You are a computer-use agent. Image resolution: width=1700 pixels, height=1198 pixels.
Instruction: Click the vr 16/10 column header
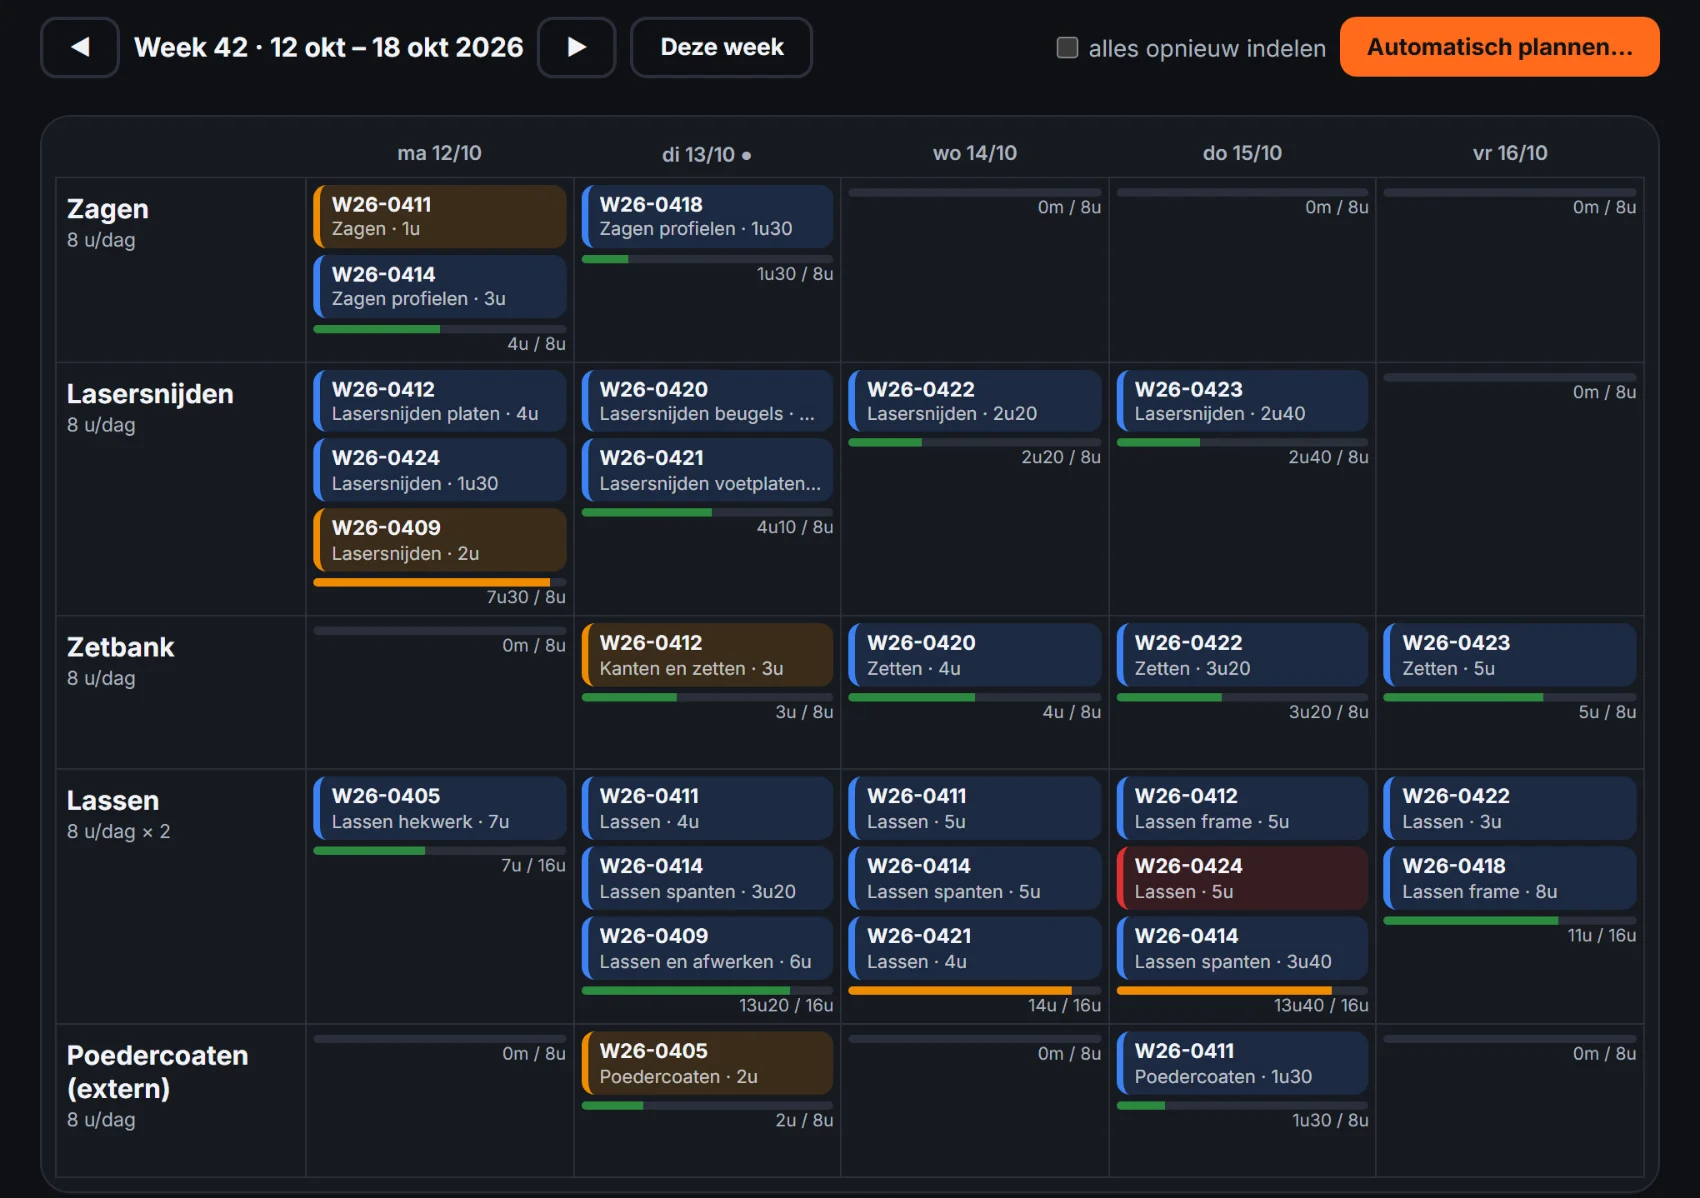click(1510, 153)
